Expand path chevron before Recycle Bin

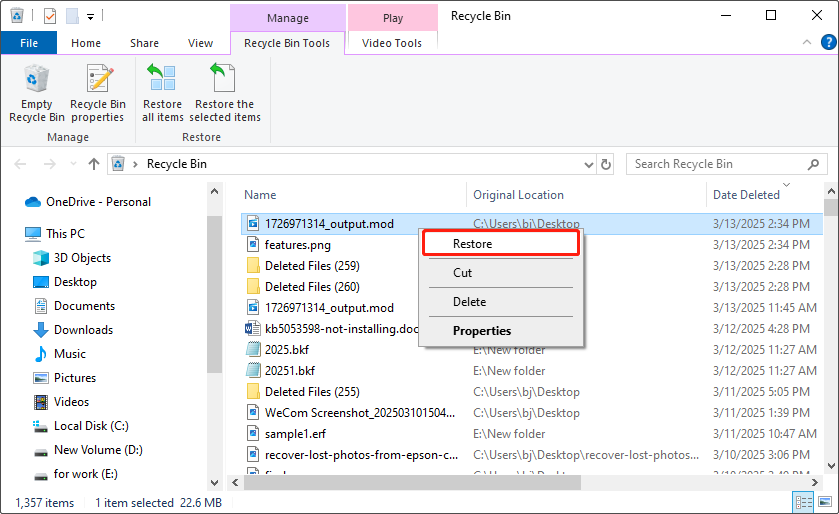(135, 164)
